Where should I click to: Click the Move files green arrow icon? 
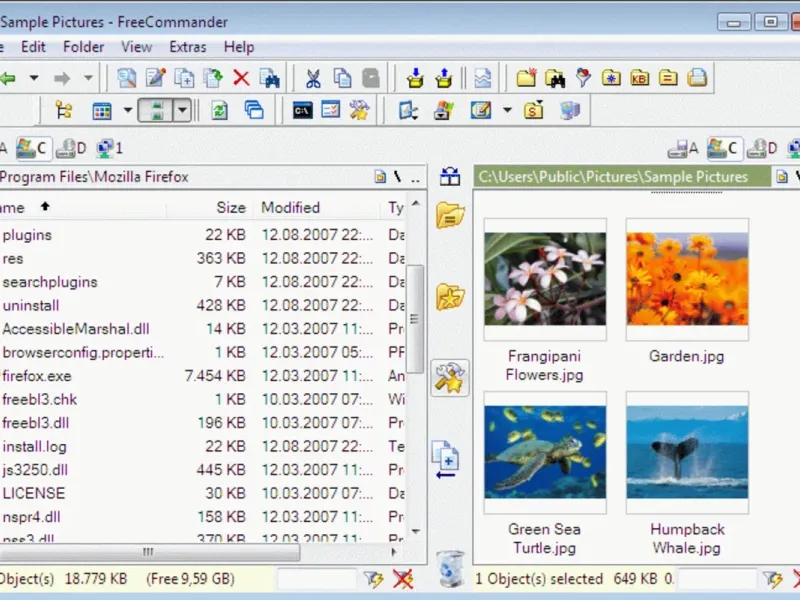pos(213,78)
